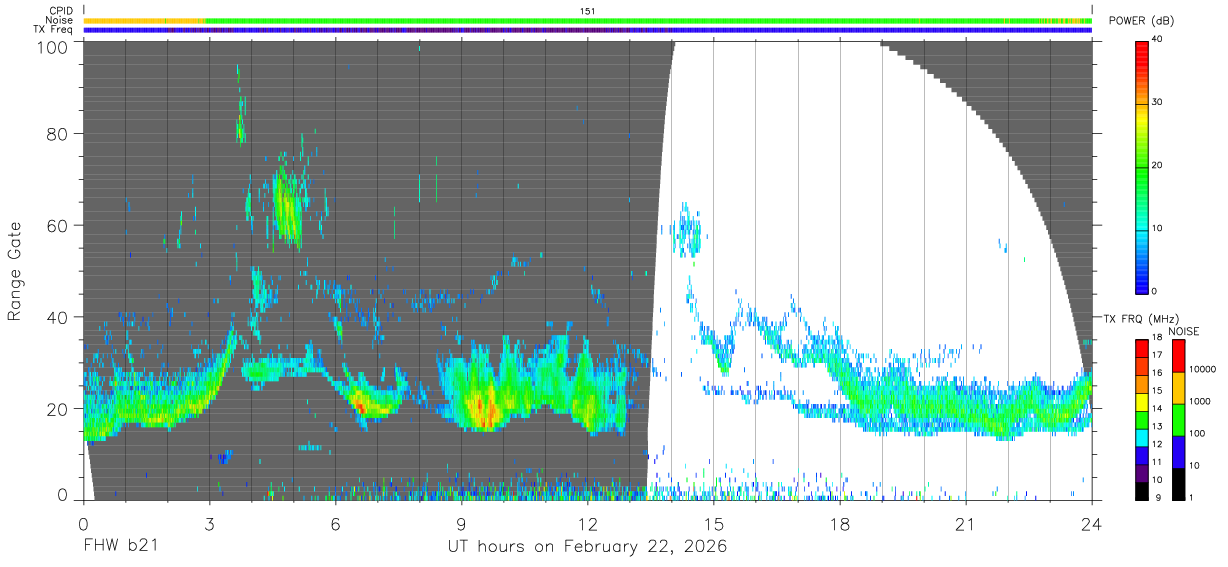
Task: Click the POWER (dB) colorbar title
Action: tap(1142, 21)
